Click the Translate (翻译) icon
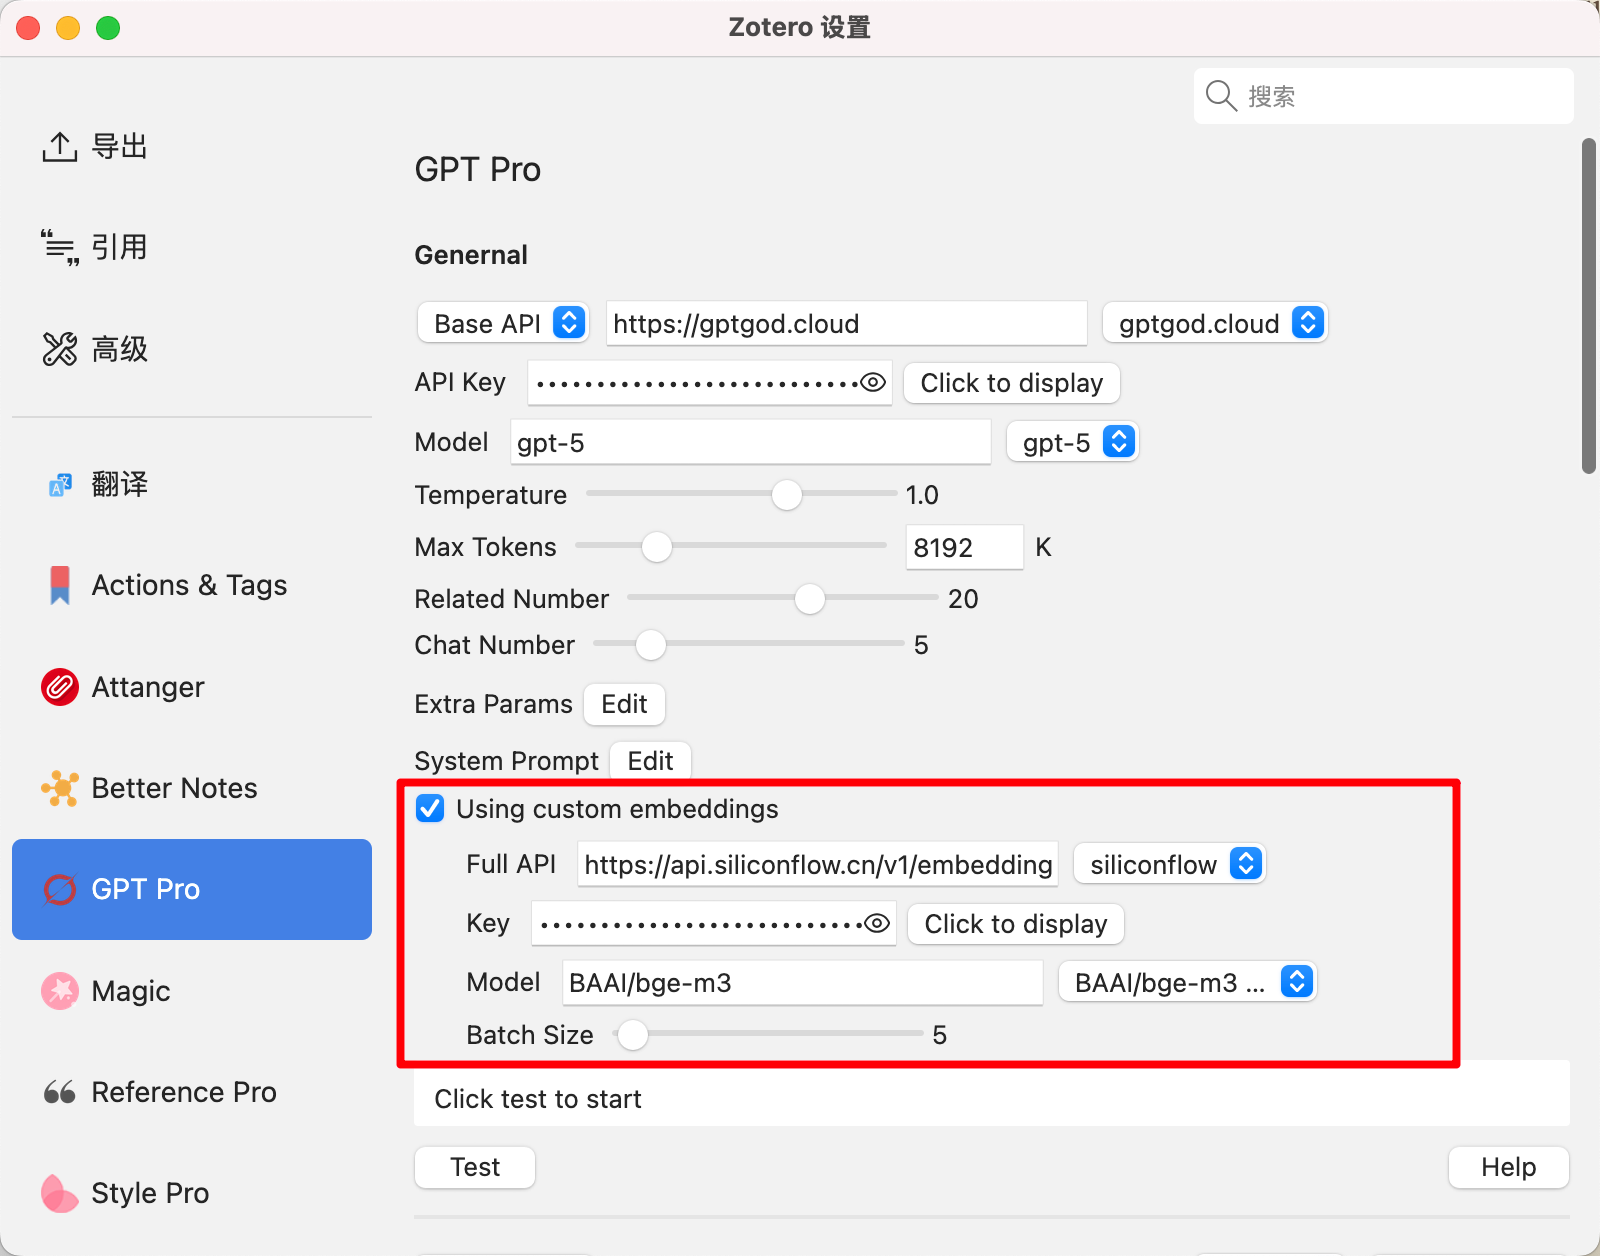The image size is (1600, 1256). tap(60, 485)
